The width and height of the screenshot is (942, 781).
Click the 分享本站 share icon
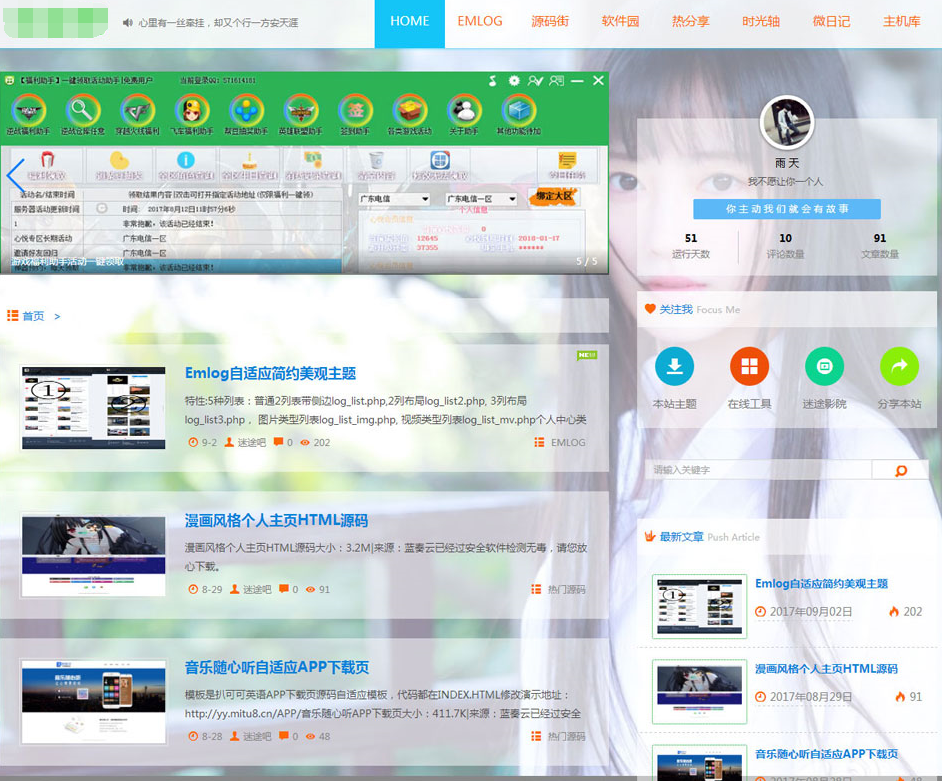click(899, 367)
